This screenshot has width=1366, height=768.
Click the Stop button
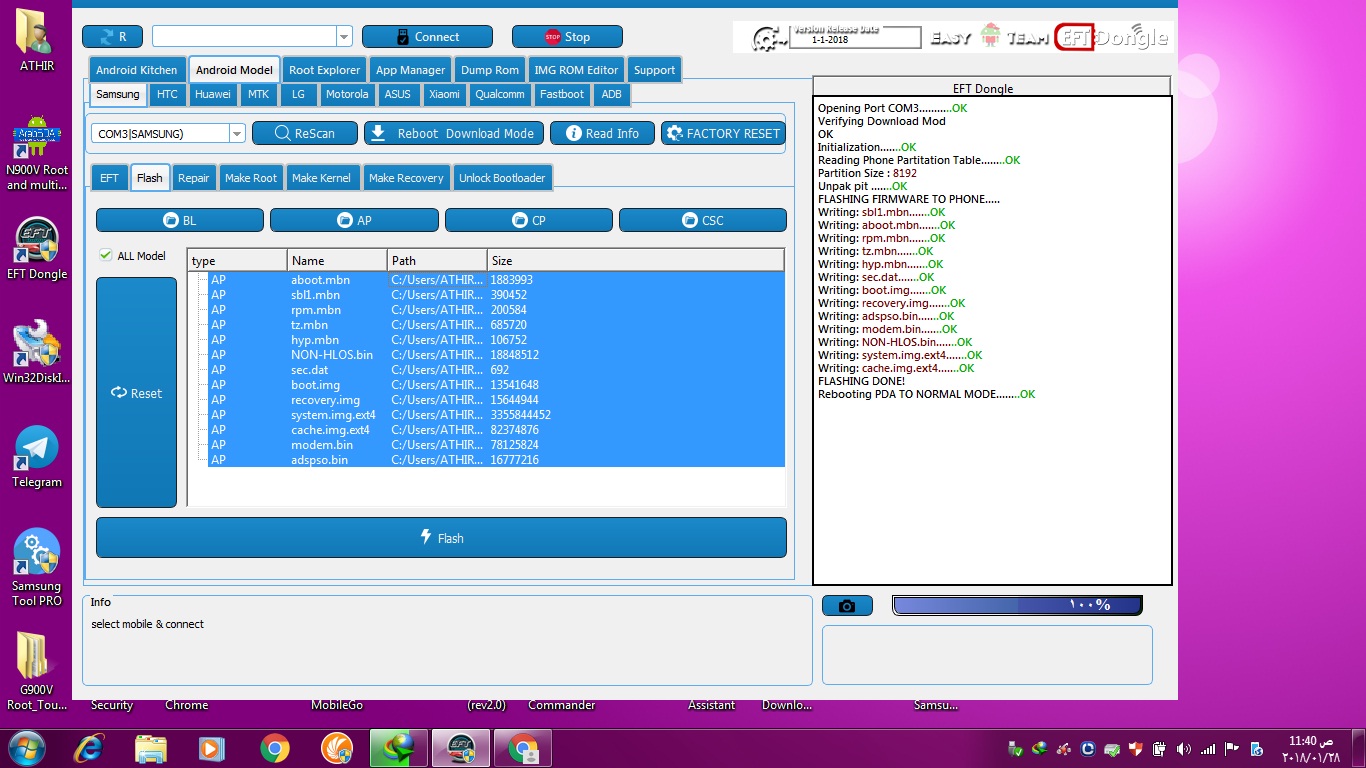[567, 37]
